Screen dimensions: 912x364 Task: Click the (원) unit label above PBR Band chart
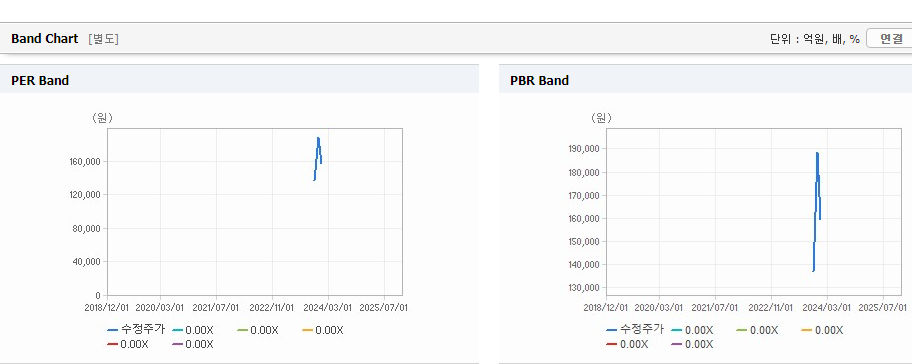(601, 118)
